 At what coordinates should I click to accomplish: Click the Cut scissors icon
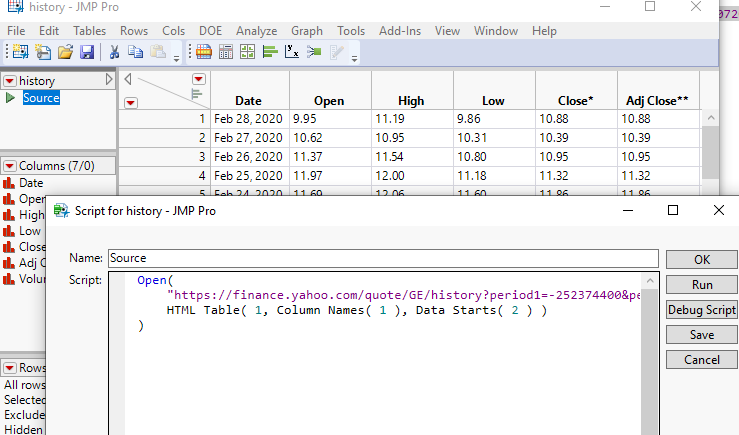[x=114, y=51]
